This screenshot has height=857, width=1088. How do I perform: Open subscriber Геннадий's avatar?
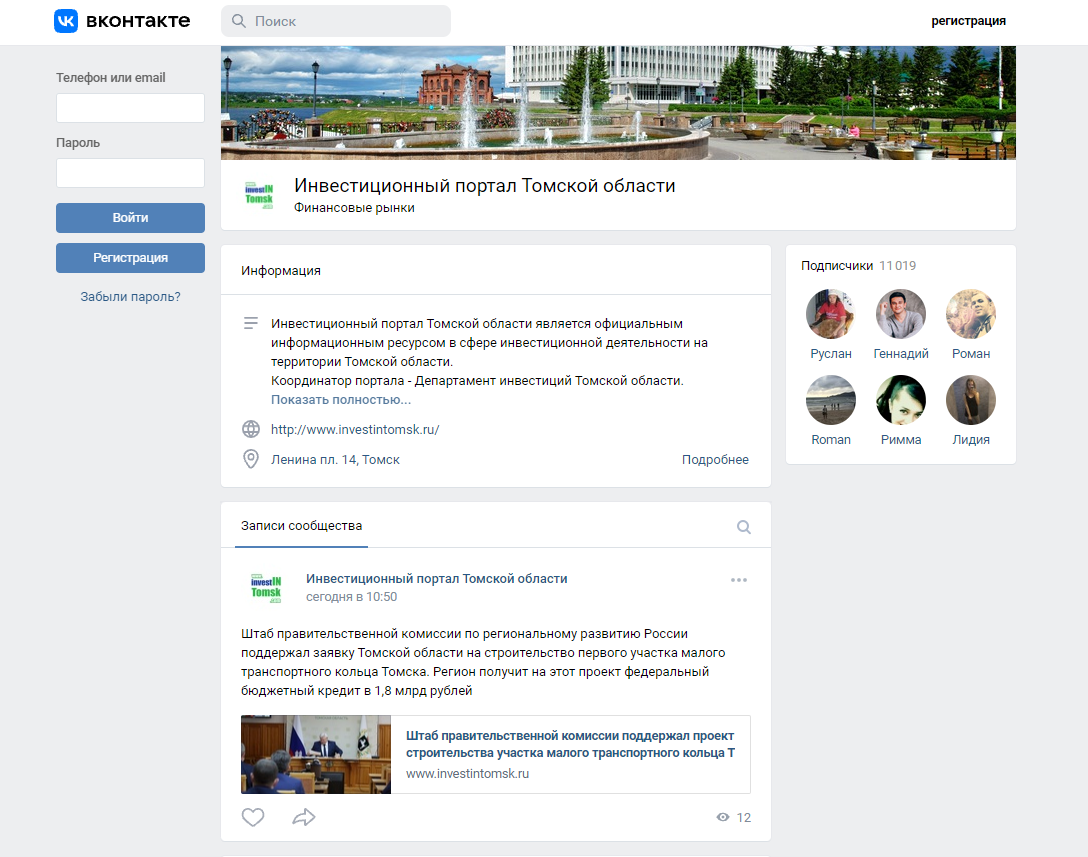(x=901, y=314)
